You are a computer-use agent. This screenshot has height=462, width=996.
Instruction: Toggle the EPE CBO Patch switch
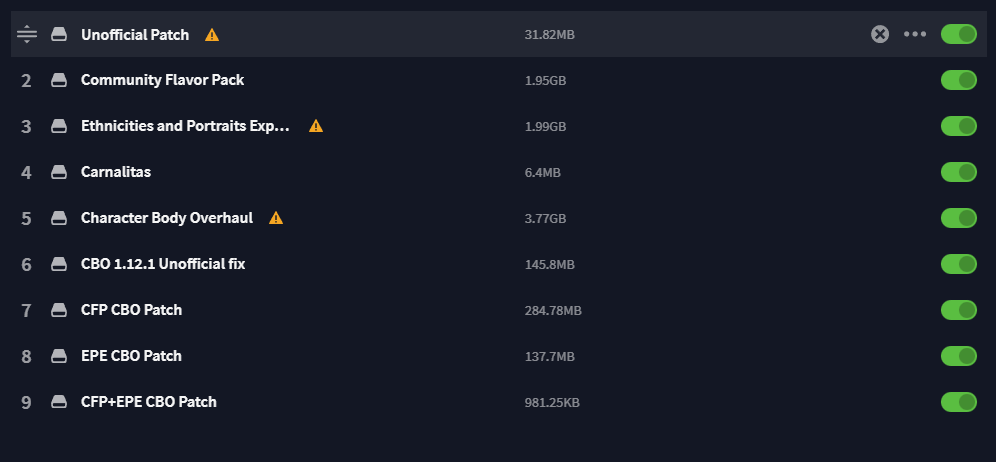[x=958, y=356]
